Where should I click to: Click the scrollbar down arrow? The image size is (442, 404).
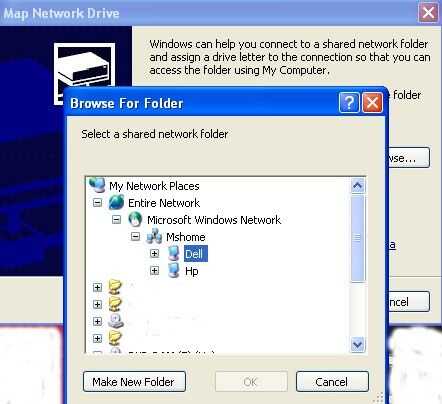coord(358,344)
